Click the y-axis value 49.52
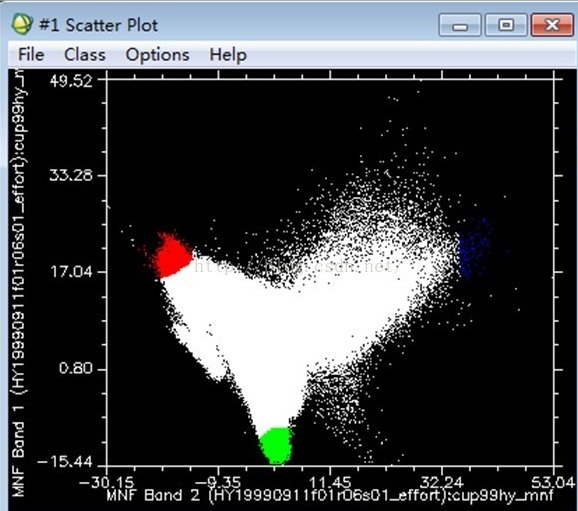Image resolution: width=578 pixels, height=511 pixels. pos(72,81)
